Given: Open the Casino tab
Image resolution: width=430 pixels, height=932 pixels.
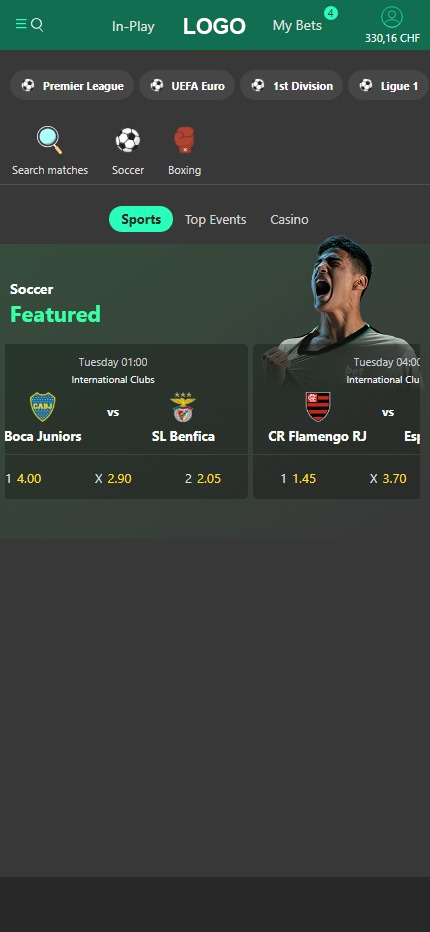Looking at the screenshot, I should (x=289, y=219).
